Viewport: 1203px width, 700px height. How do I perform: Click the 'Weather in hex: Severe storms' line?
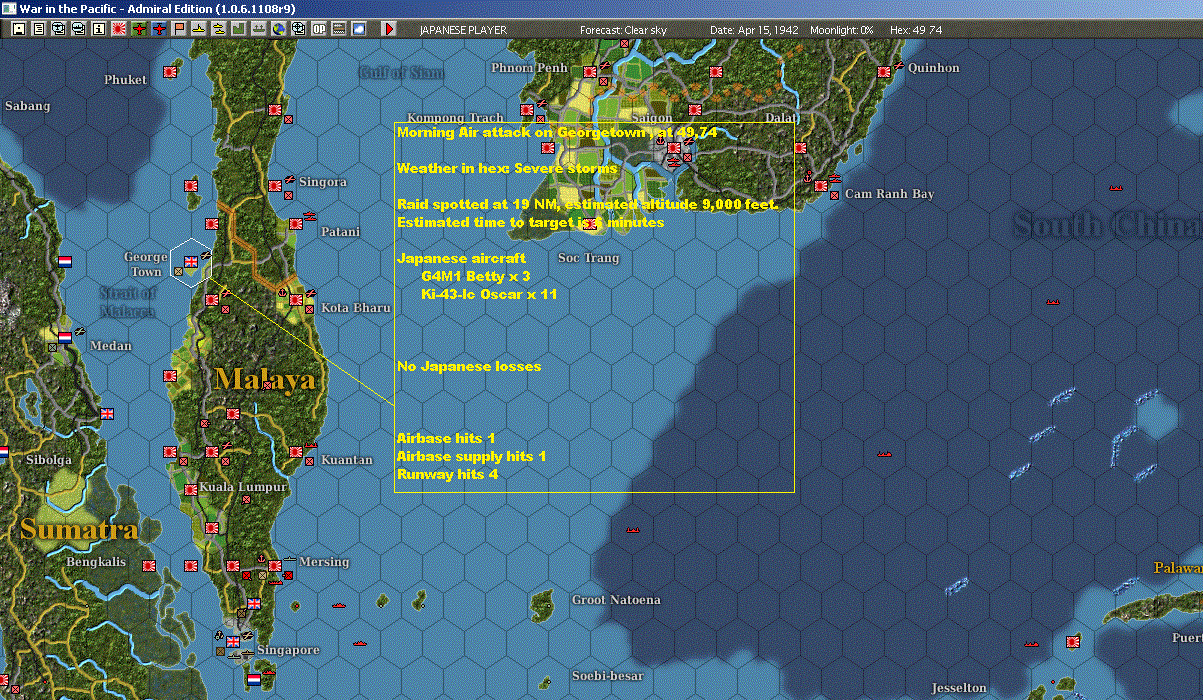(507, 168)
